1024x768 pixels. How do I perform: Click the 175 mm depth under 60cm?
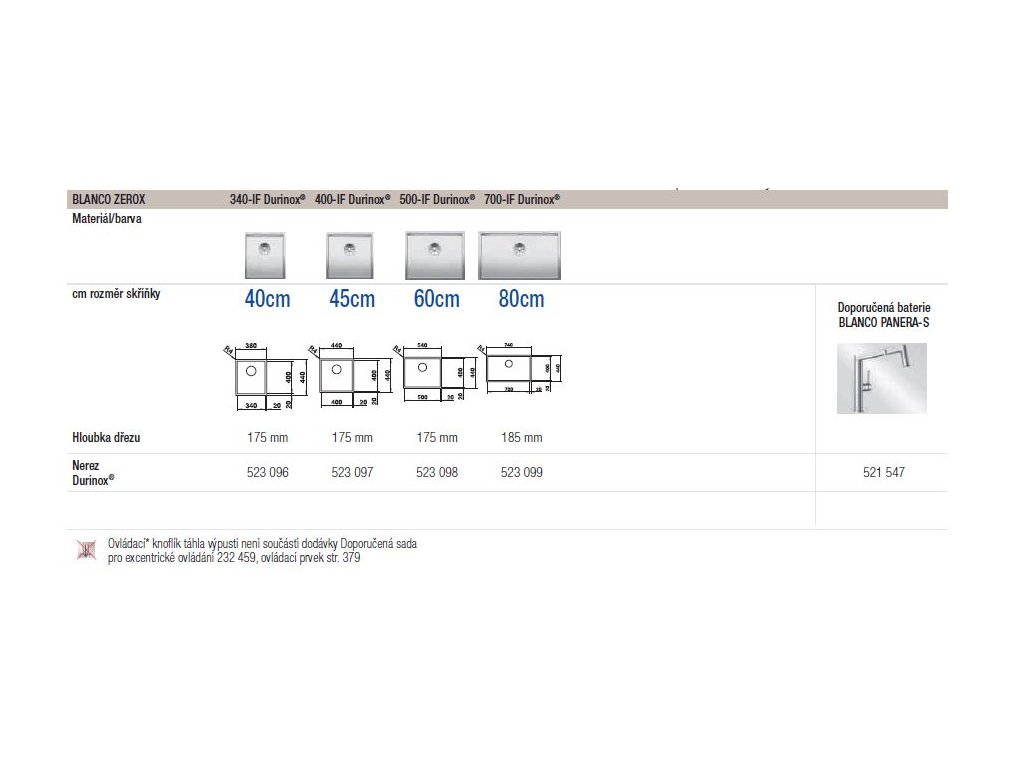pos(437,438)
